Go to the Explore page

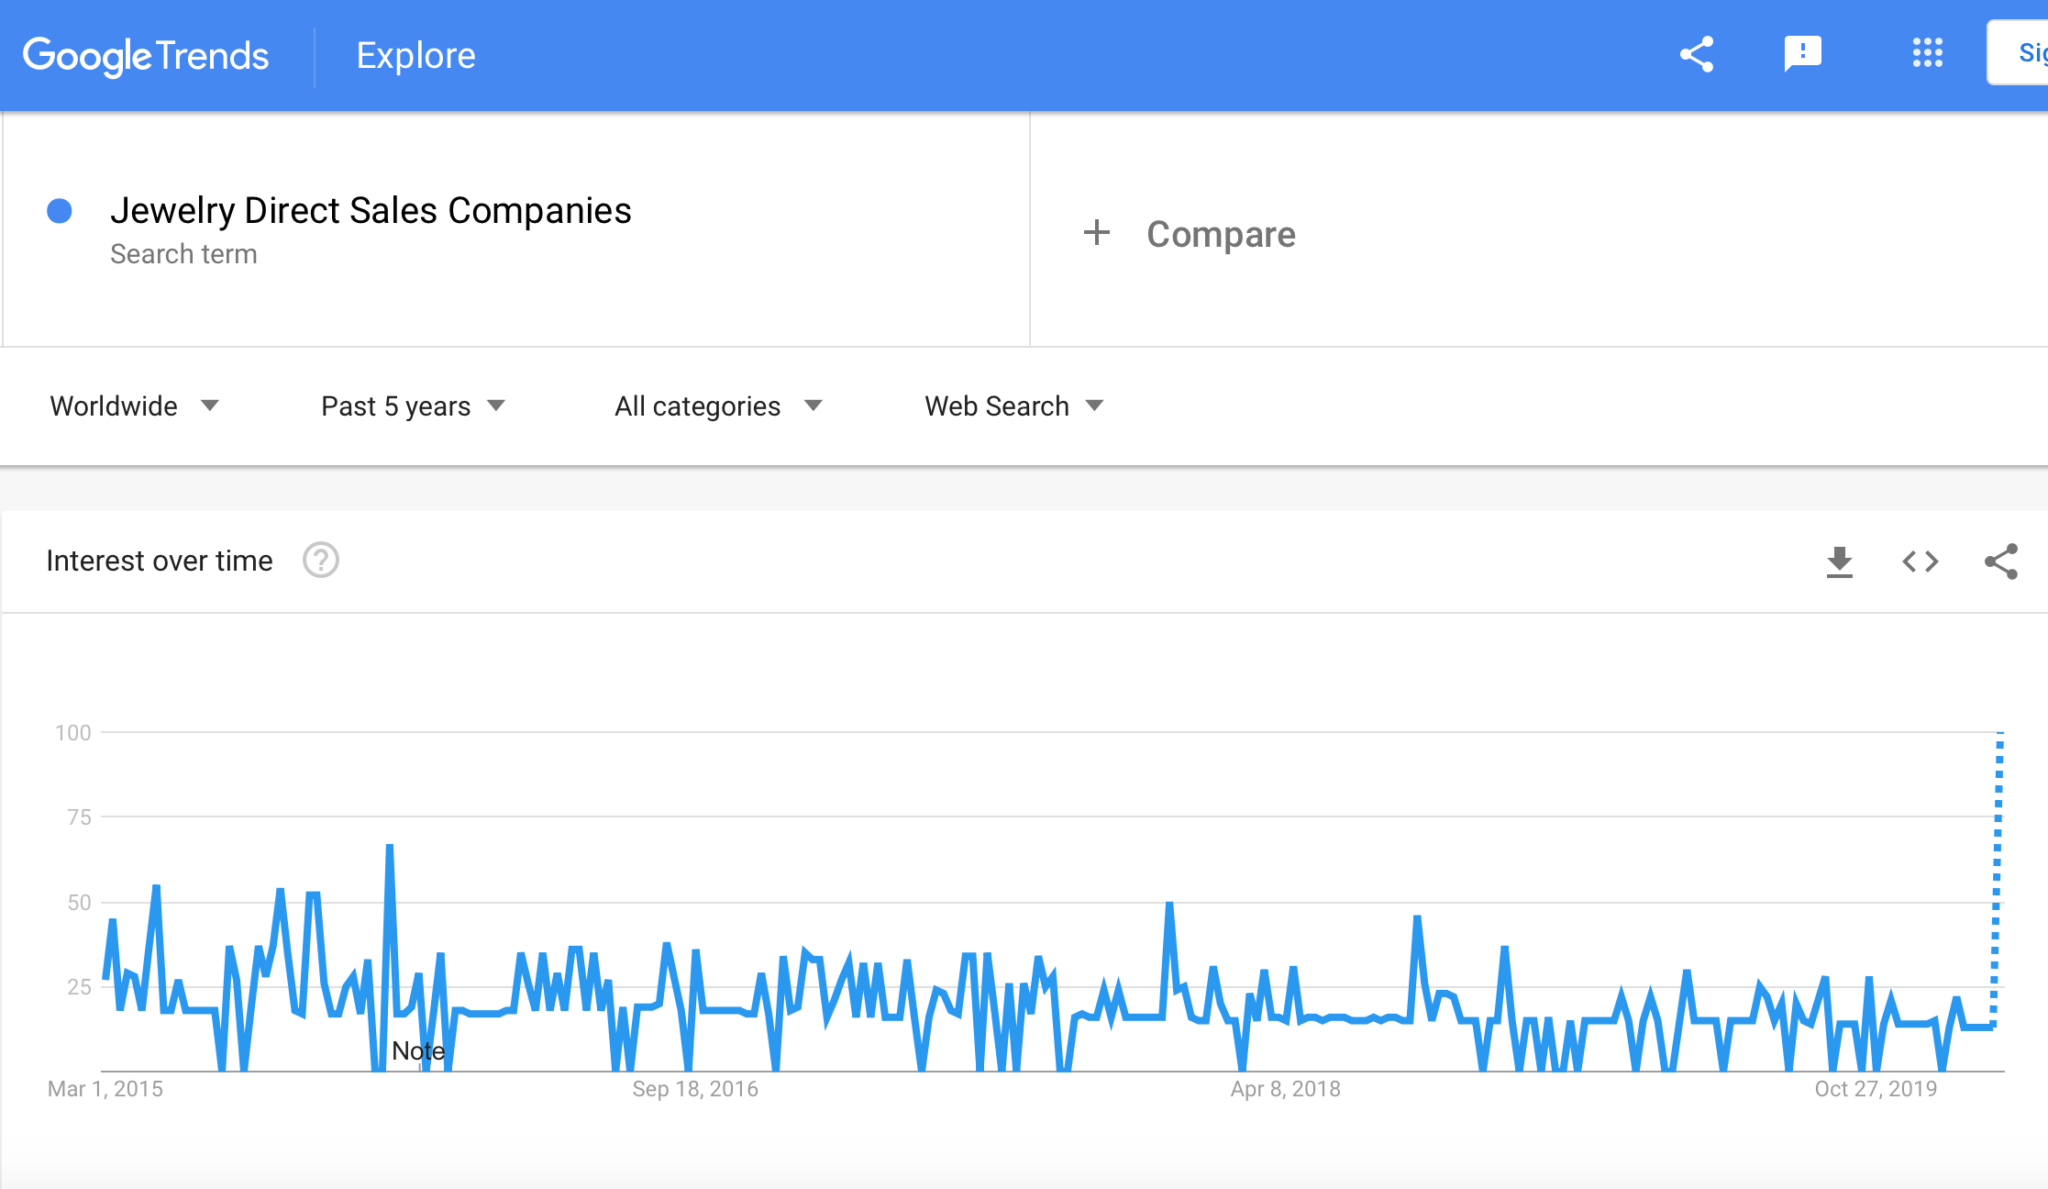[416, 56]
